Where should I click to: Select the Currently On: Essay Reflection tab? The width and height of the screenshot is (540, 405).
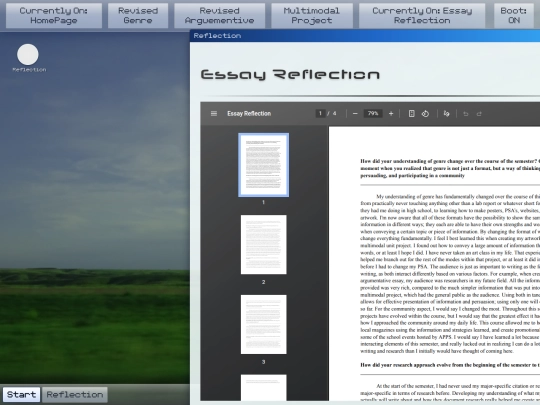point(422,15)
